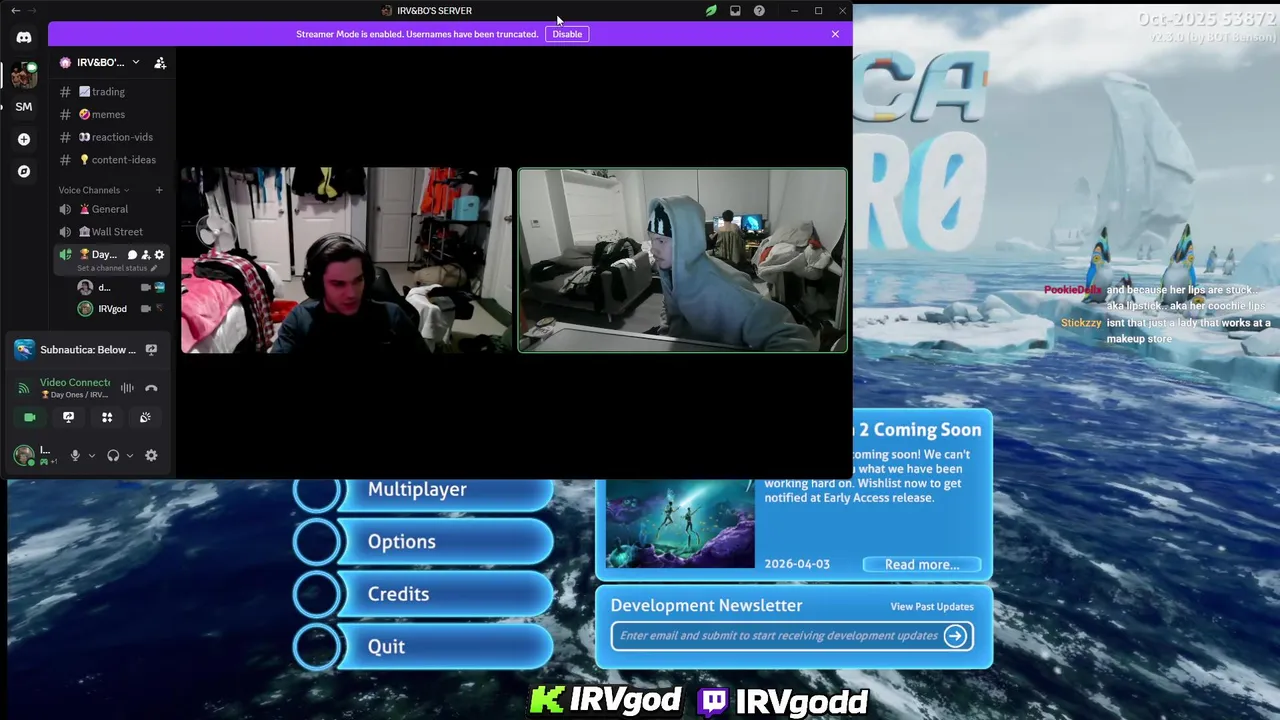Focus left webcam video tile
Viewport: 1280px width, 720px height.
pos(346,260)
